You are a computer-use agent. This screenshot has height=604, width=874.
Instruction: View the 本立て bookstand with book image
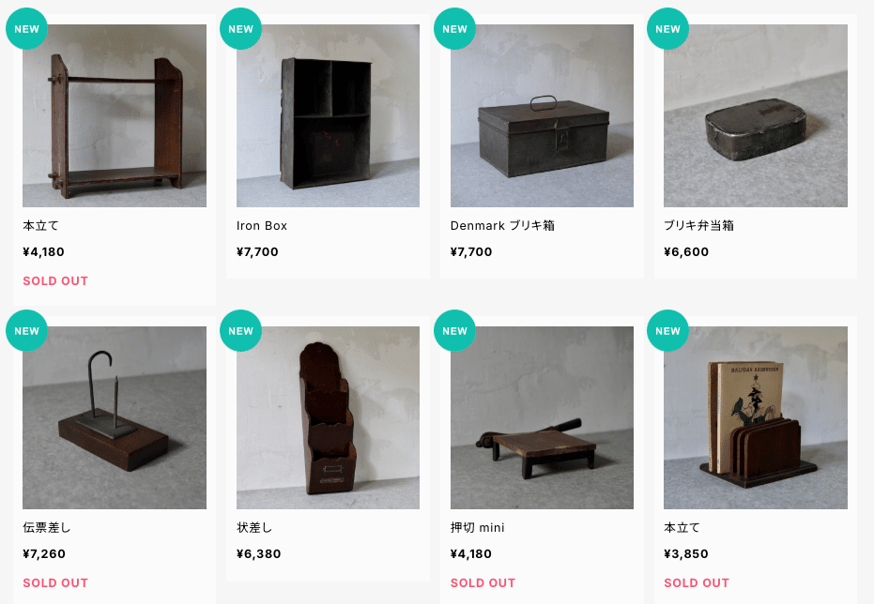(755, 417)
